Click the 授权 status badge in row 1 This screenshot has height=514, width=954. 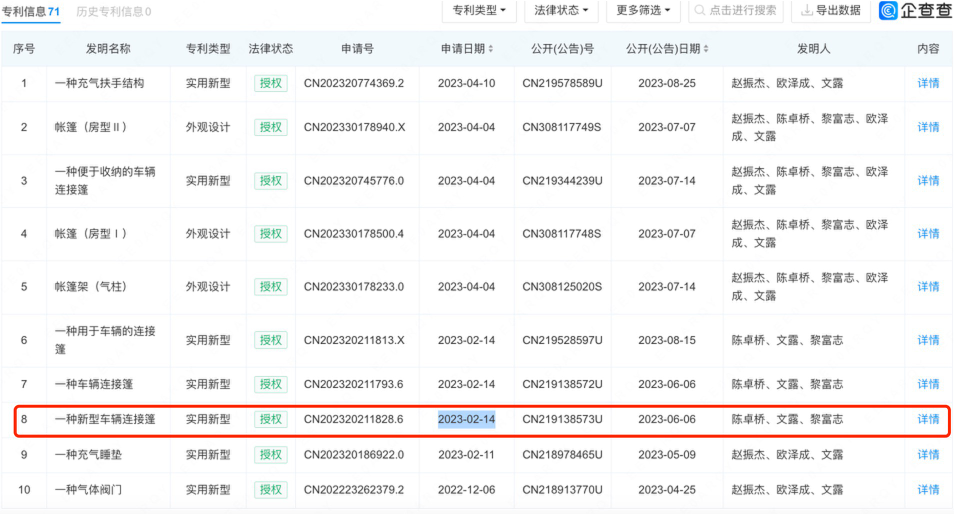[270, 83]
